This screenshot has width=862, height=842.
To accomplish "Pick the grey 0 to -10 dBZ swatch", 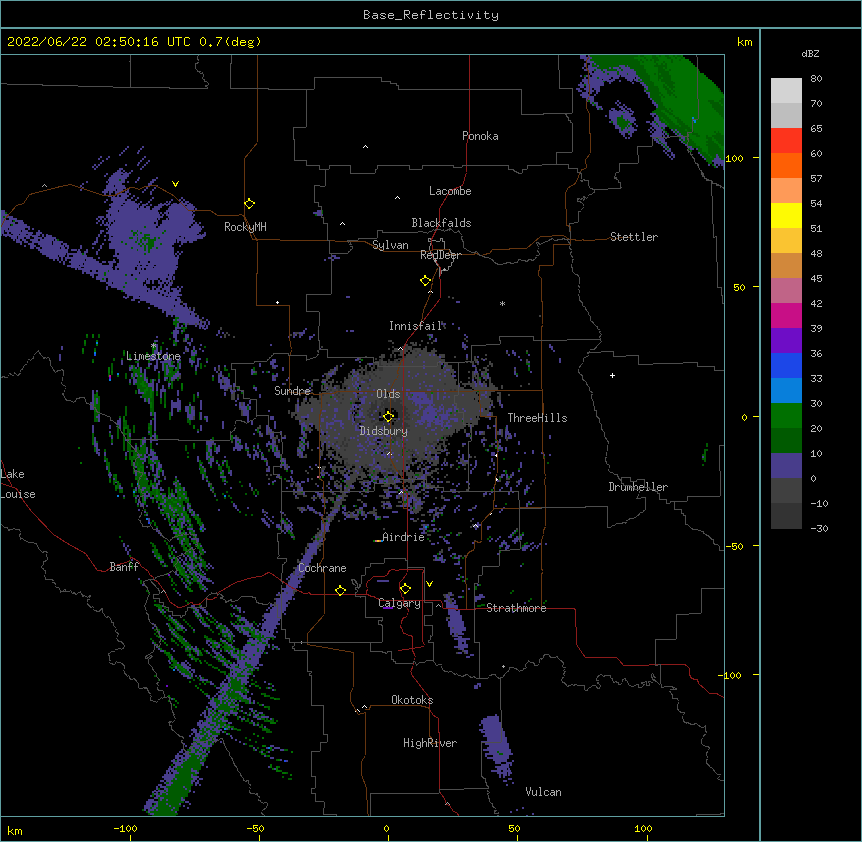I will pyautogui.click(x=786, y=491).
